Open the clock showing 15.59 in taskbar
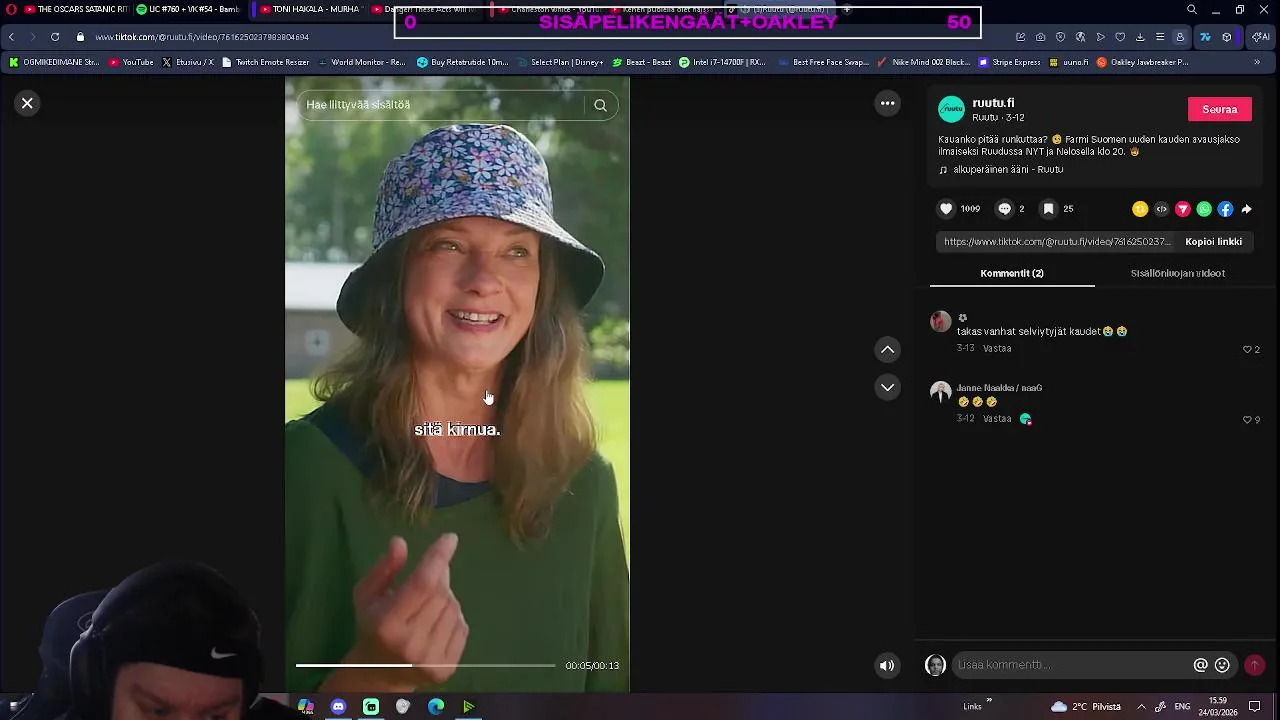The width and height of the screenshot is (1280, 720). click(x=1217, y=706)
